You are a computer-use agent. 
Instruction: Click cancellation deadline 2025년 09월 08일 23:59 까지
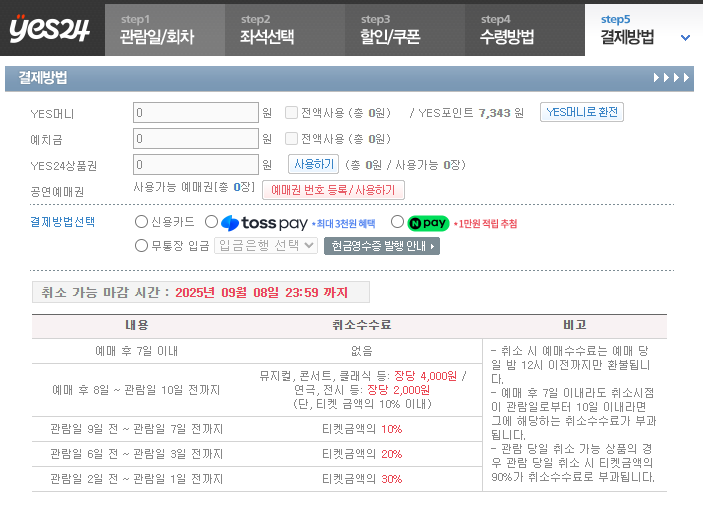coord(261,293)
